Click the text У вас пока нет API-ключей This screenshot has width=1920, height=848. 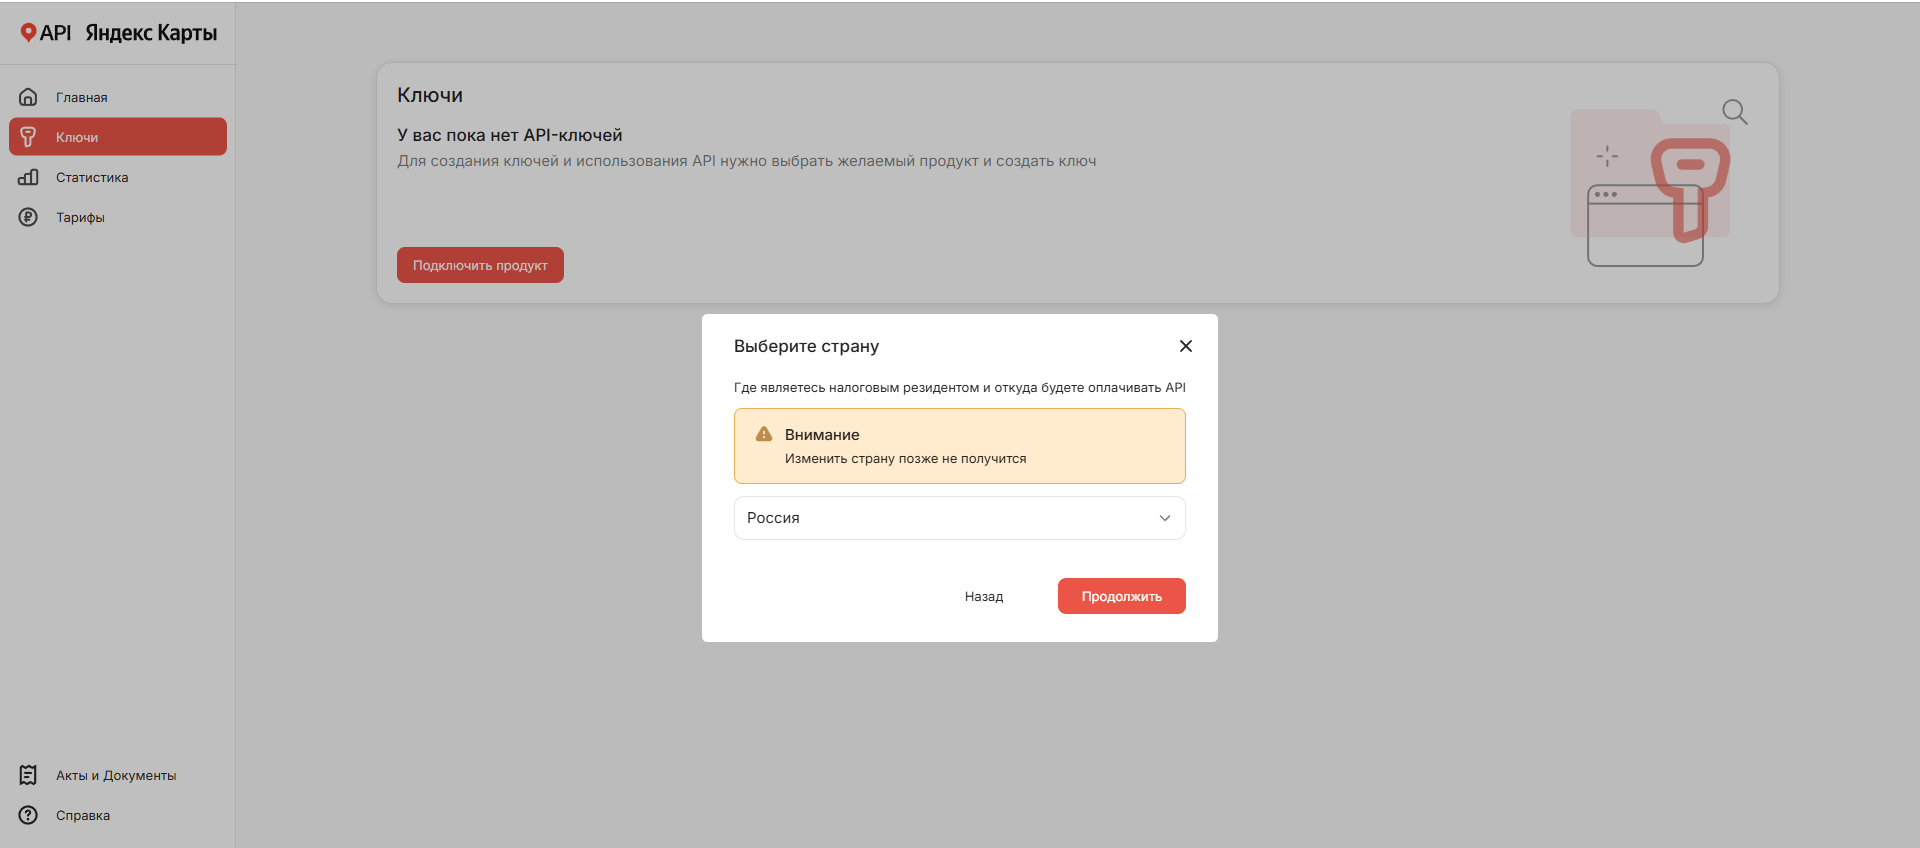pos(510,135)
